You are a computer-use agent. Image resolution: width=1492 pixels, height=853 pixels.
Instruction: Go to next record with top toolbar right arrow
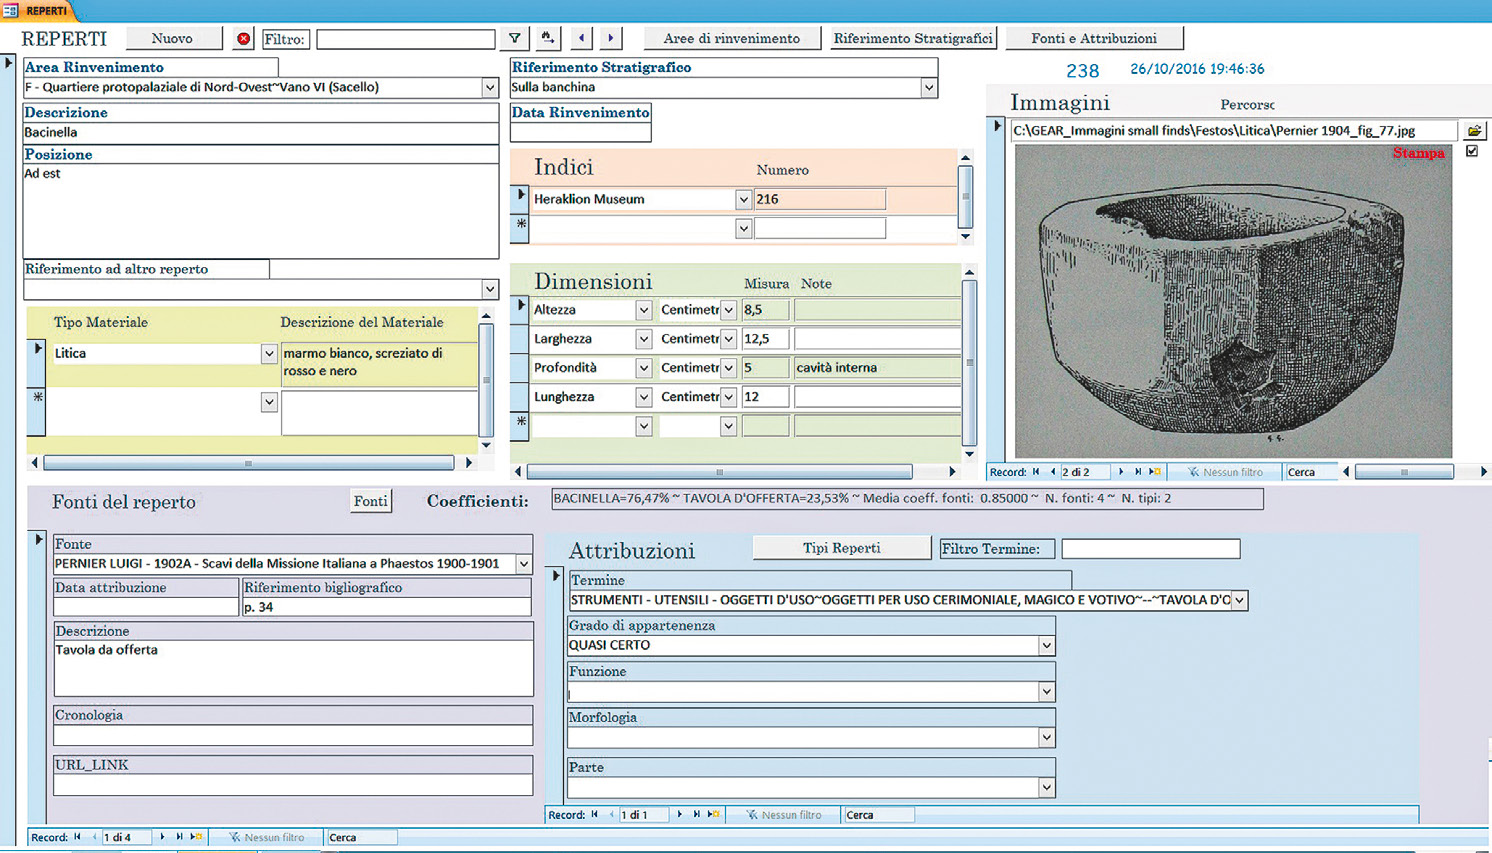[x=611, y=39]
